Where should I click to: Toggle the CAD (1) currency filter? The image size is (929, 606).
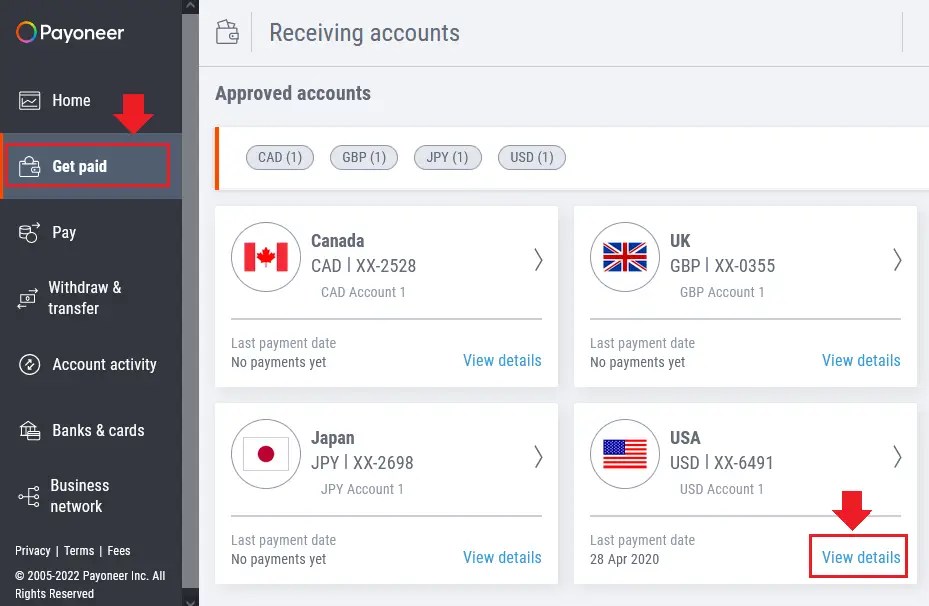tap(279, 157)
